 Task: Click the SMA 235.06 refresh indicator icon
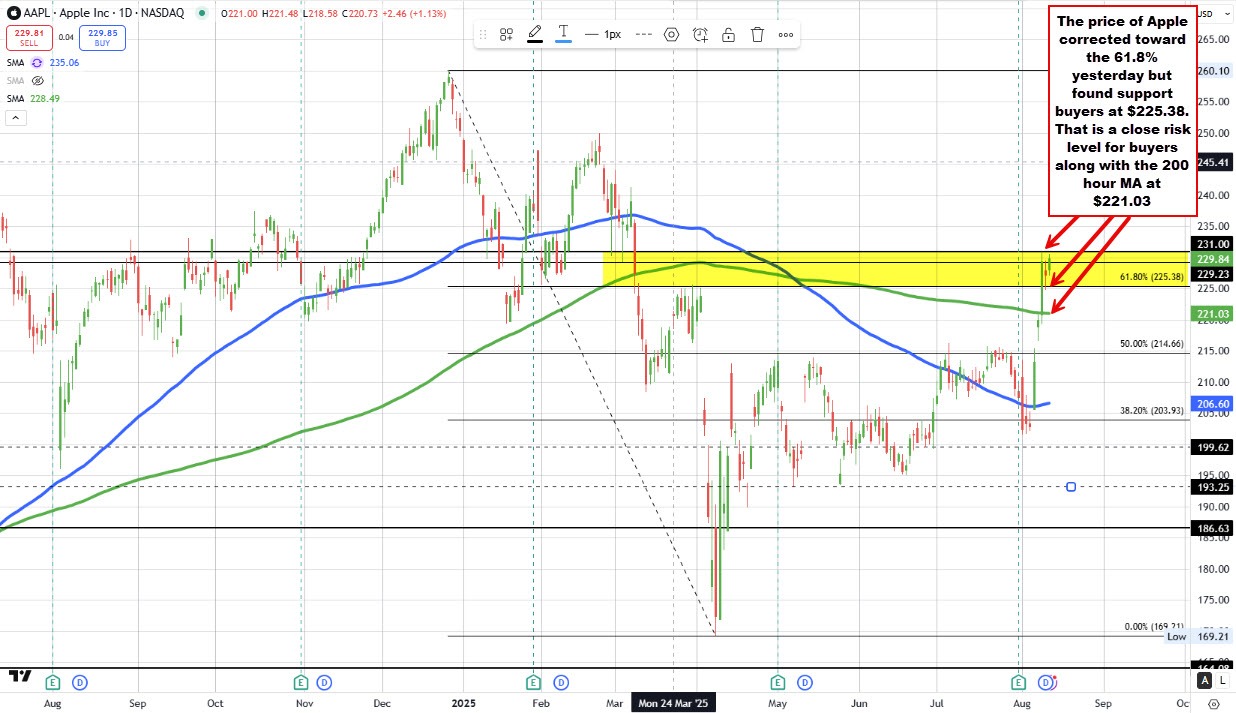(38, 62)
